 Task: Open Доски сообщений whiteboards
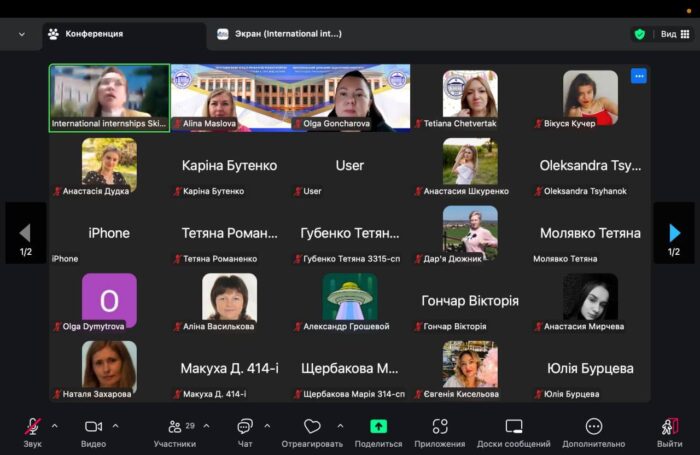pos(514,427)
